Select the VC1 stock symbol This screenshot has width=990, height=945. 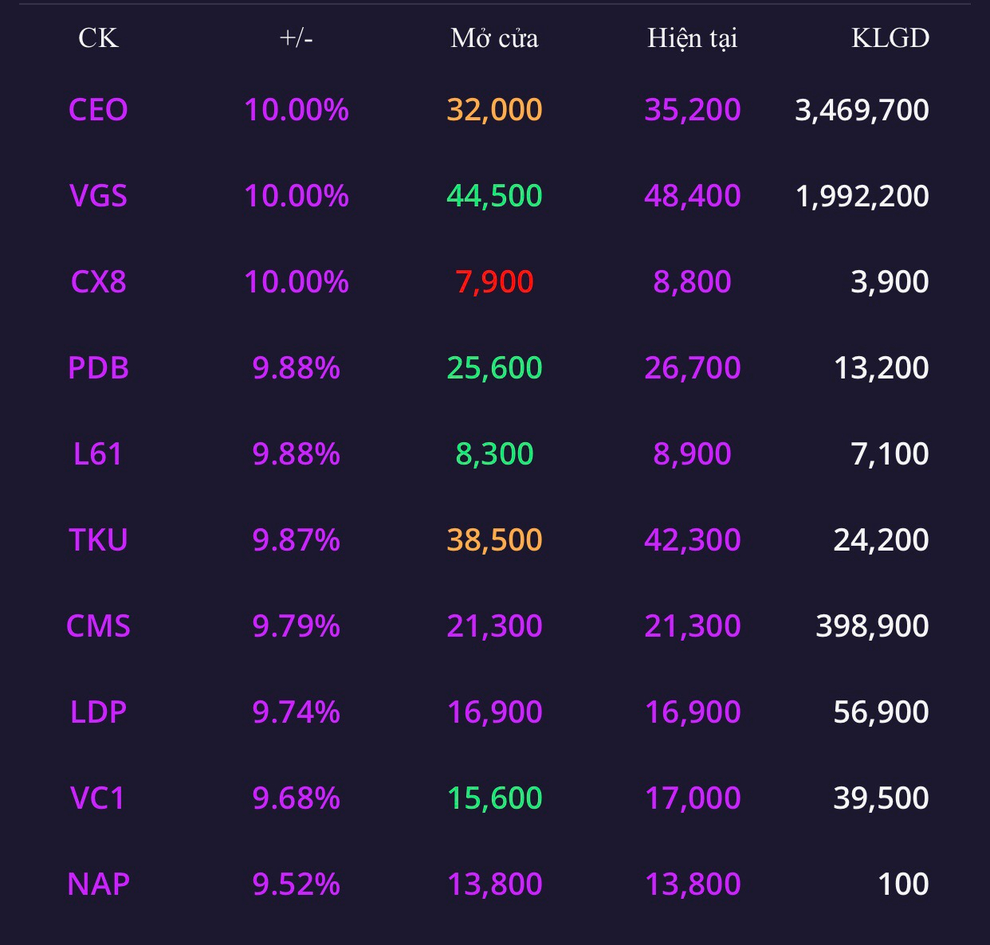click(98, 798)
